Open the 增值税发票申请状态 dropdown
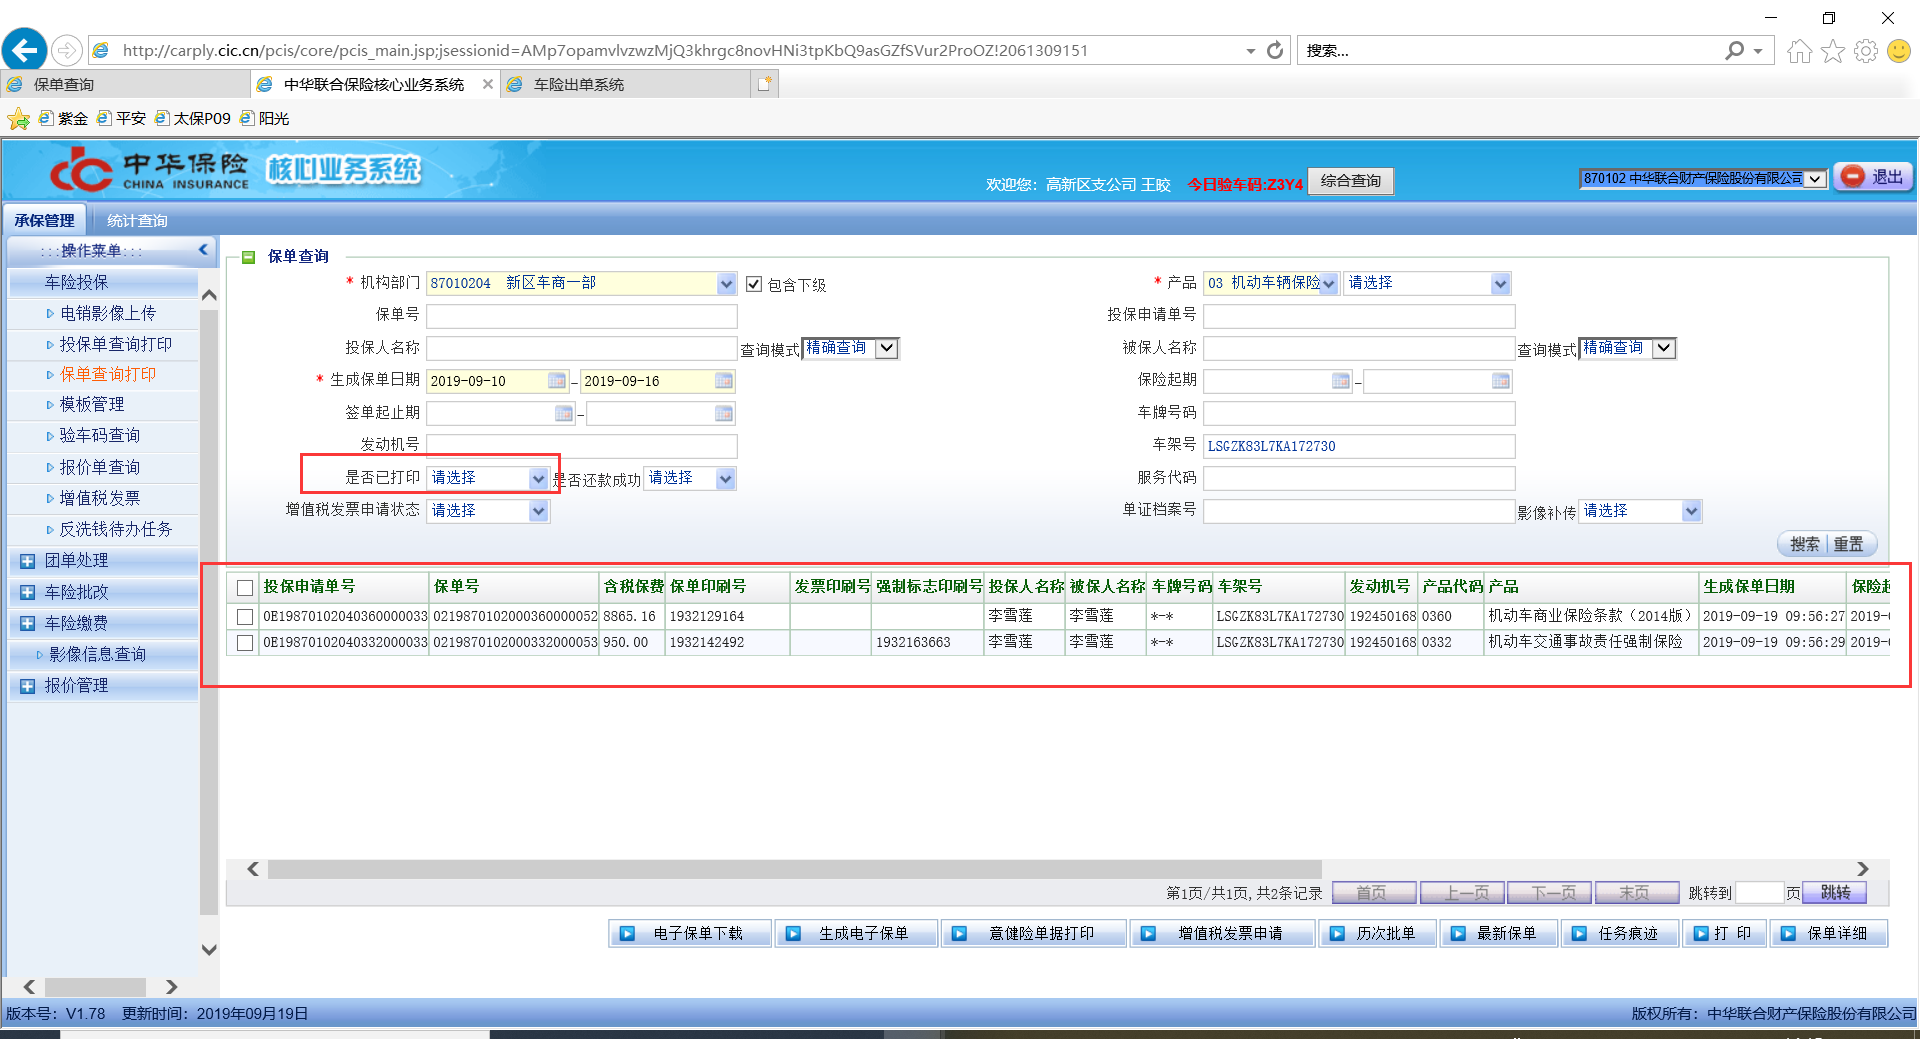Viewport: 1920px width, 1039px height. [538, 511]
